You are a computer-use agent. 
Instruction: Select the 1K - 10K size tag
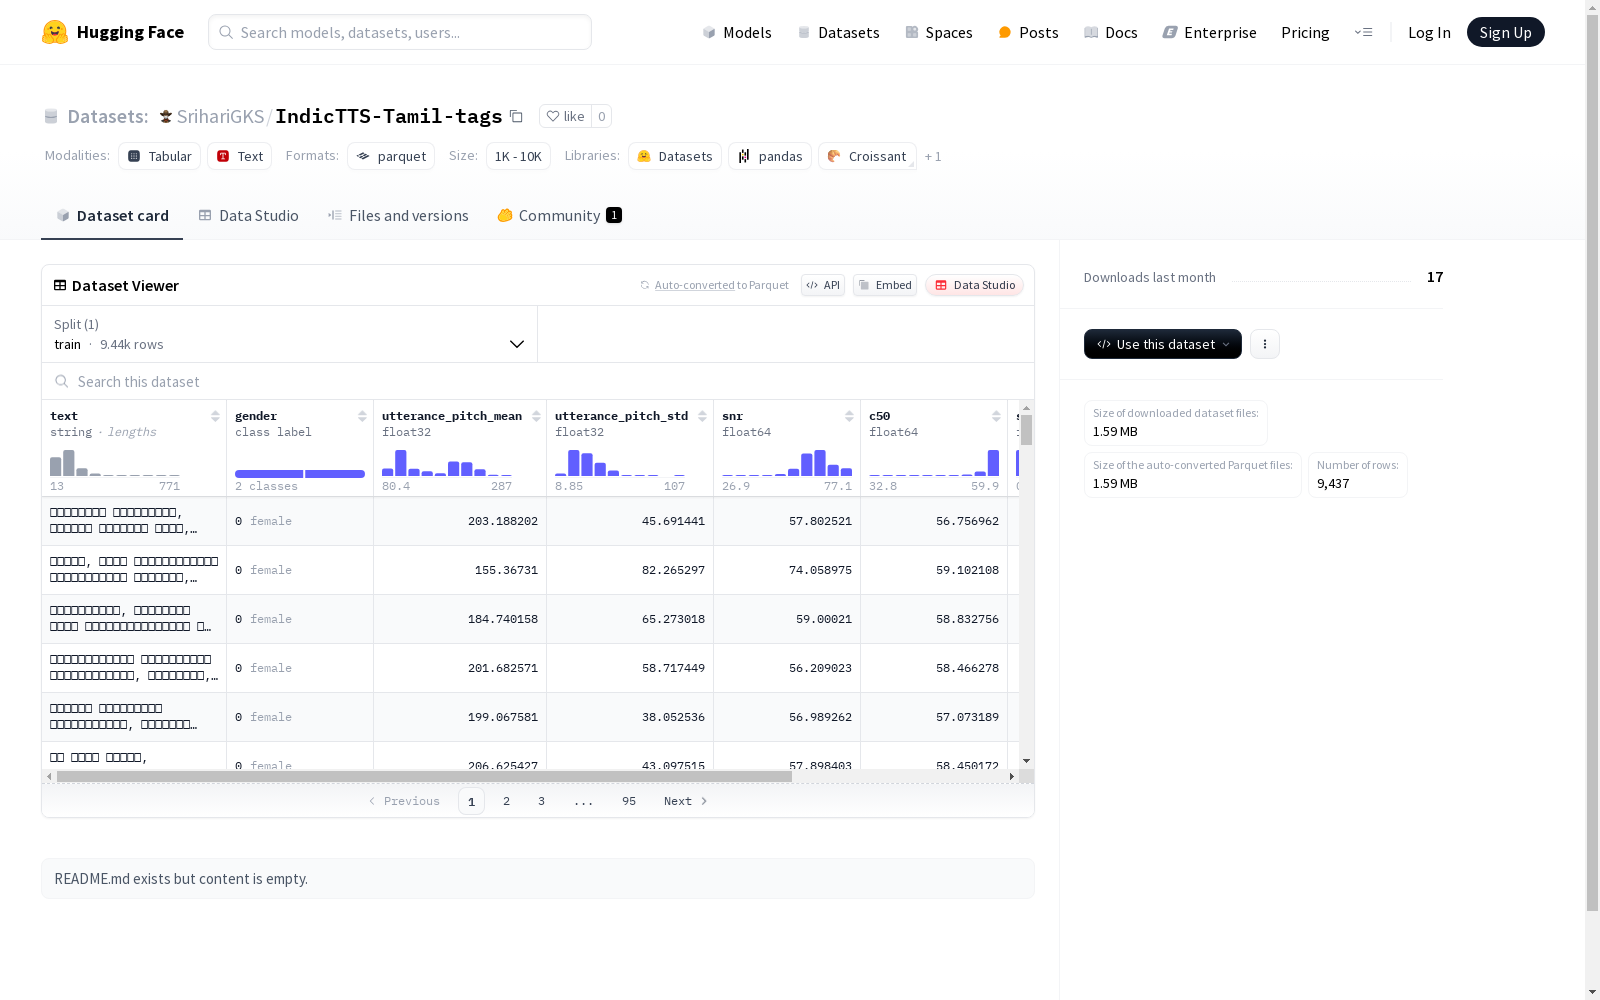pos(518,156)
